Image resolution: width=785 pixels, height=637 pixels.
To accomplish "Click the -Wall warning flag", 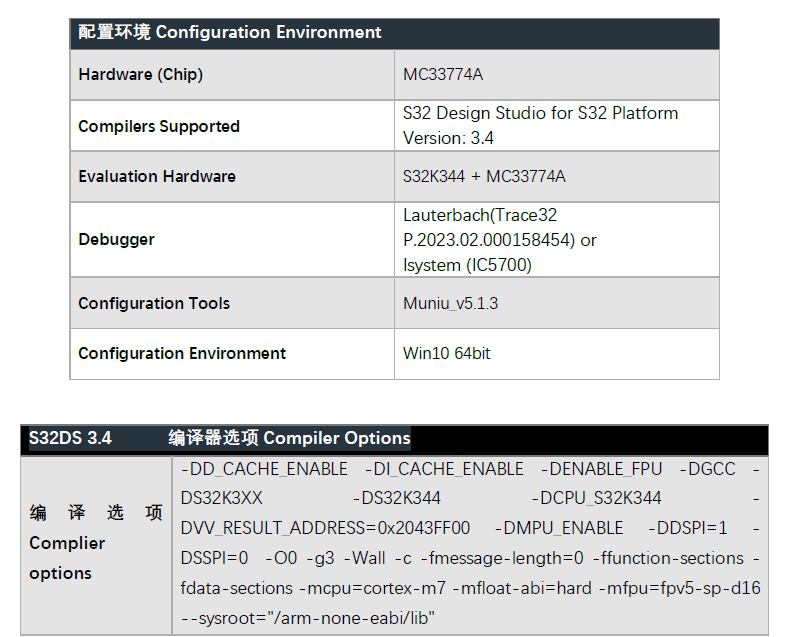I will coord(365,558).
